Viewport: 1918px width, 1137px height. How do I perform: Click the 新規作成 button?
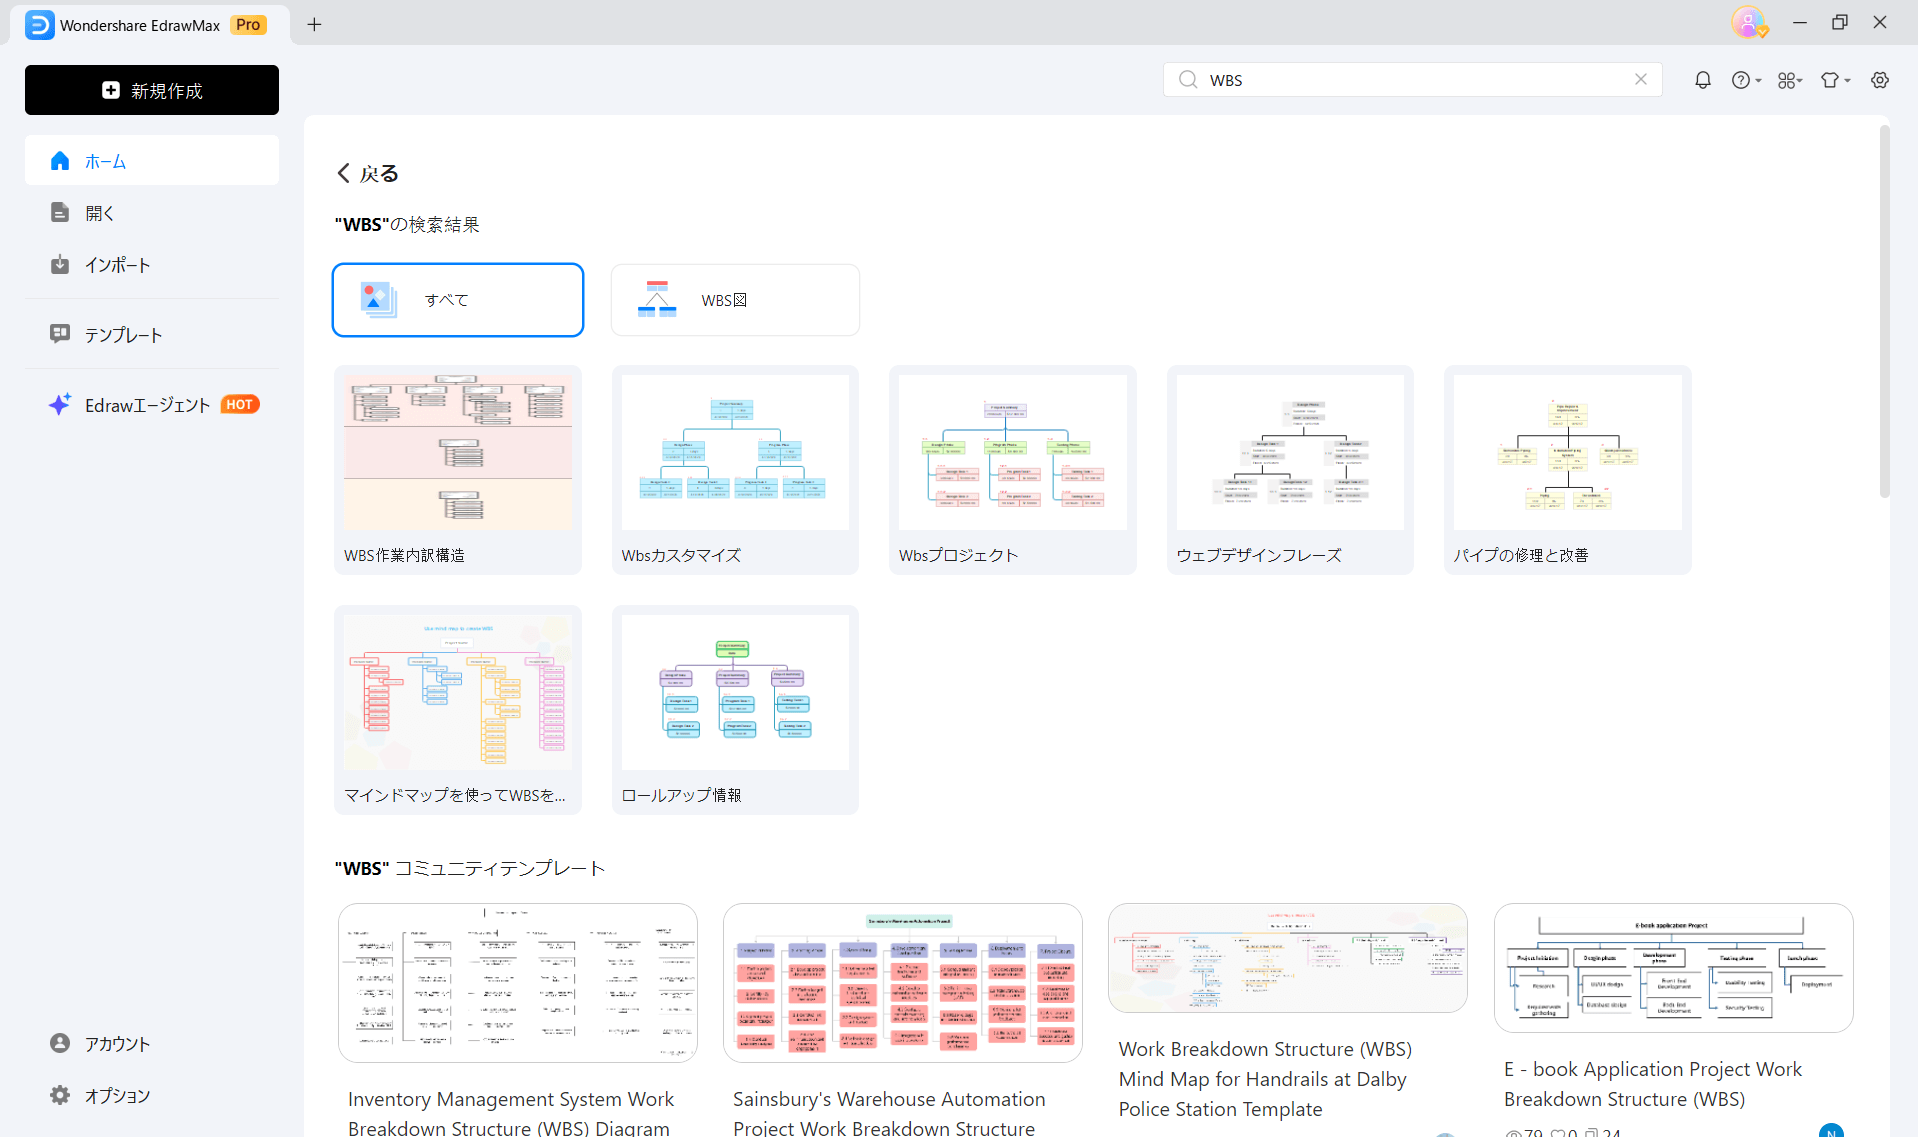152,90
